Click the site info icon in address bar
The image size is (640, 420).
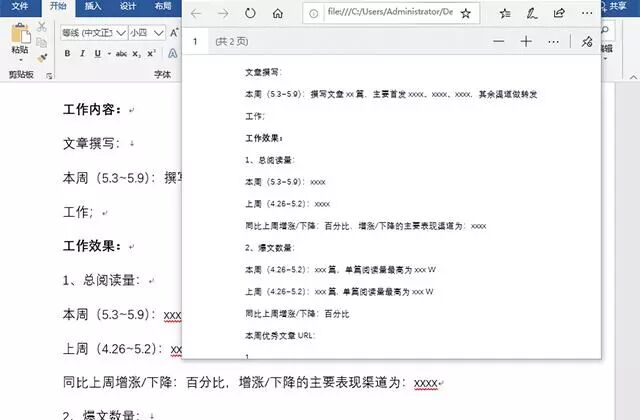(313, 13)
